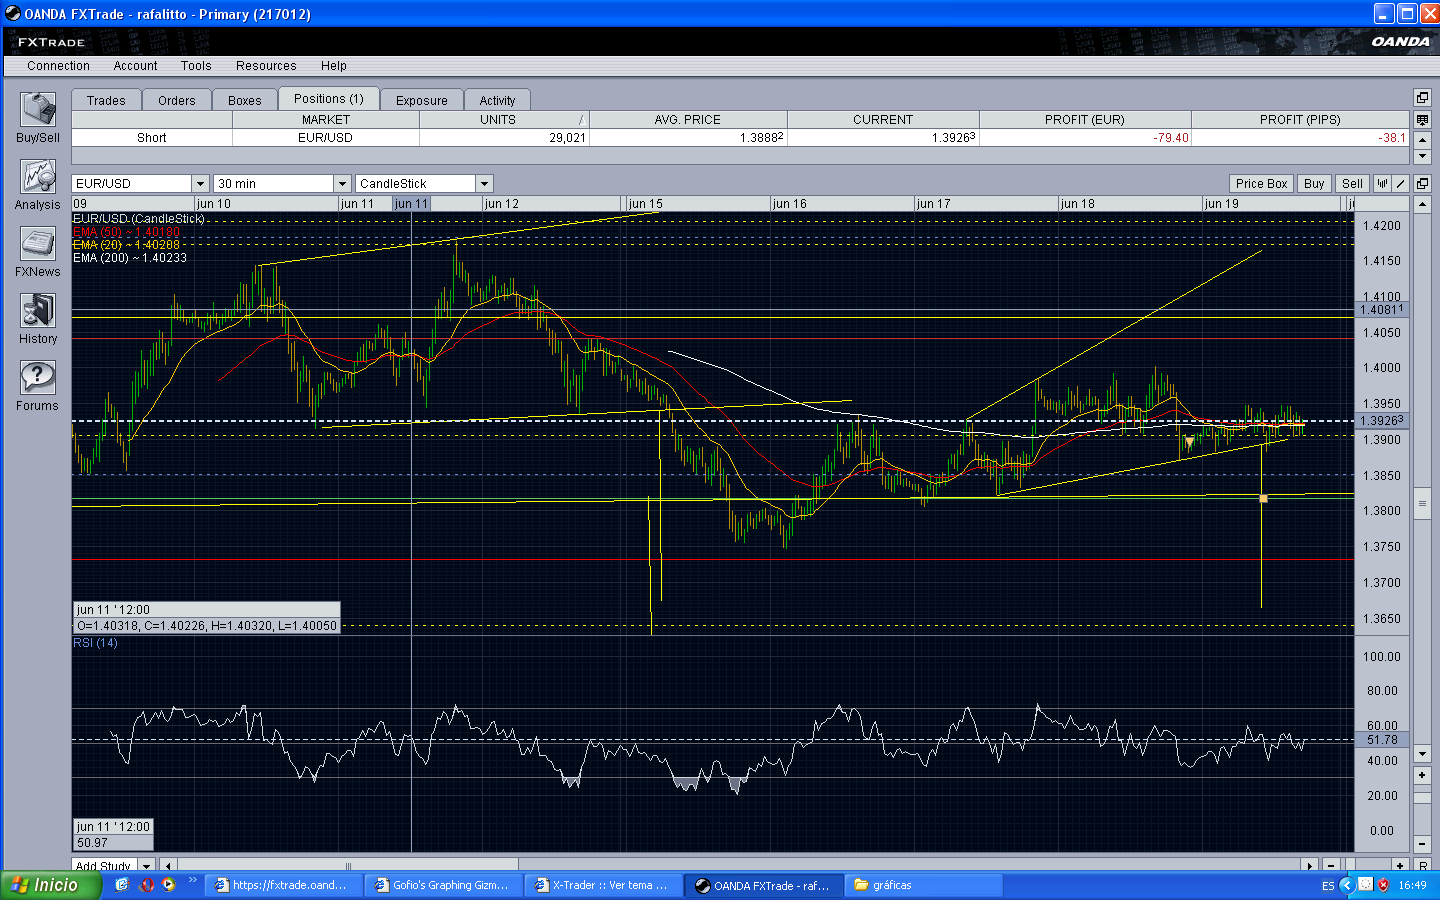The width and height of the screenshot is (1440, 900).
Task: Click the Sell button above the chart
Action: (x=1352, y=184)
